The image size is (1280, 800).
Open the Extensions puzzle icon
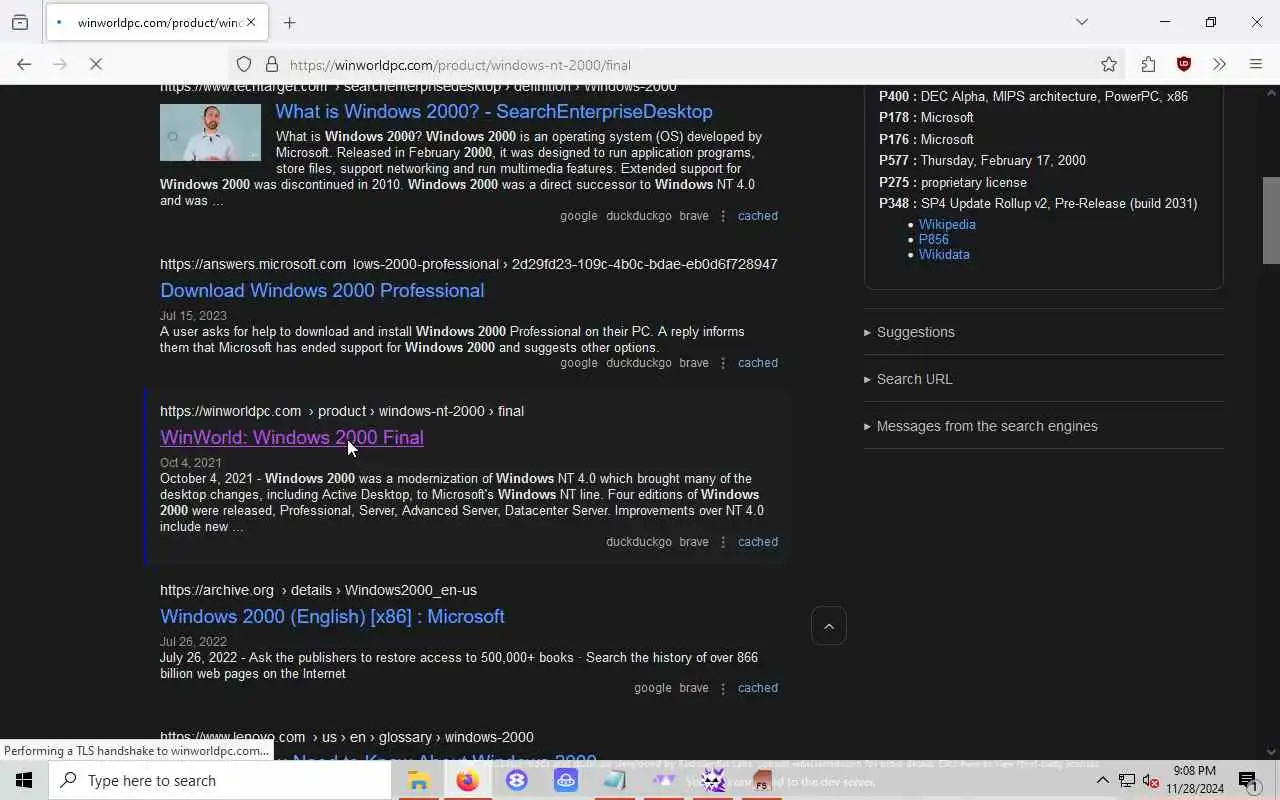coord(1148,65)
